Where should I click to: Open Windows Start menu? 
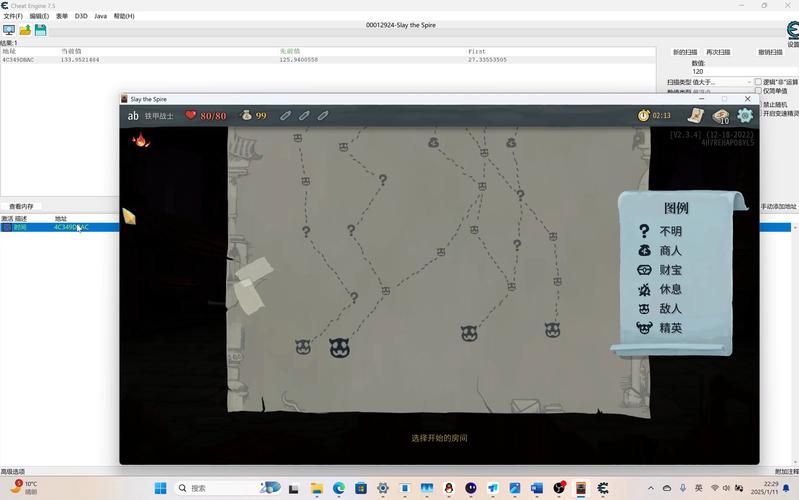(161, 488)
